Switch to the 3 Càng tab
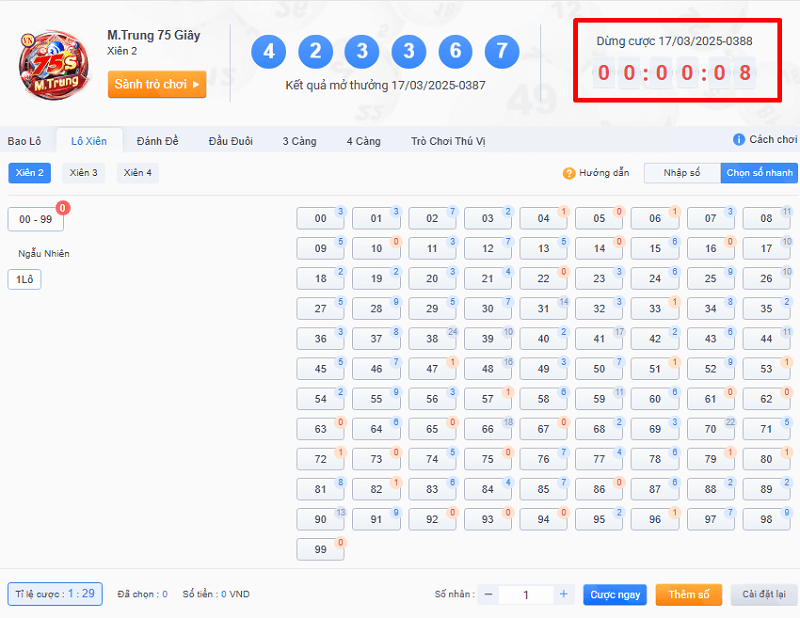The height and width of the screenshot is (618, 800). [299, 140]
